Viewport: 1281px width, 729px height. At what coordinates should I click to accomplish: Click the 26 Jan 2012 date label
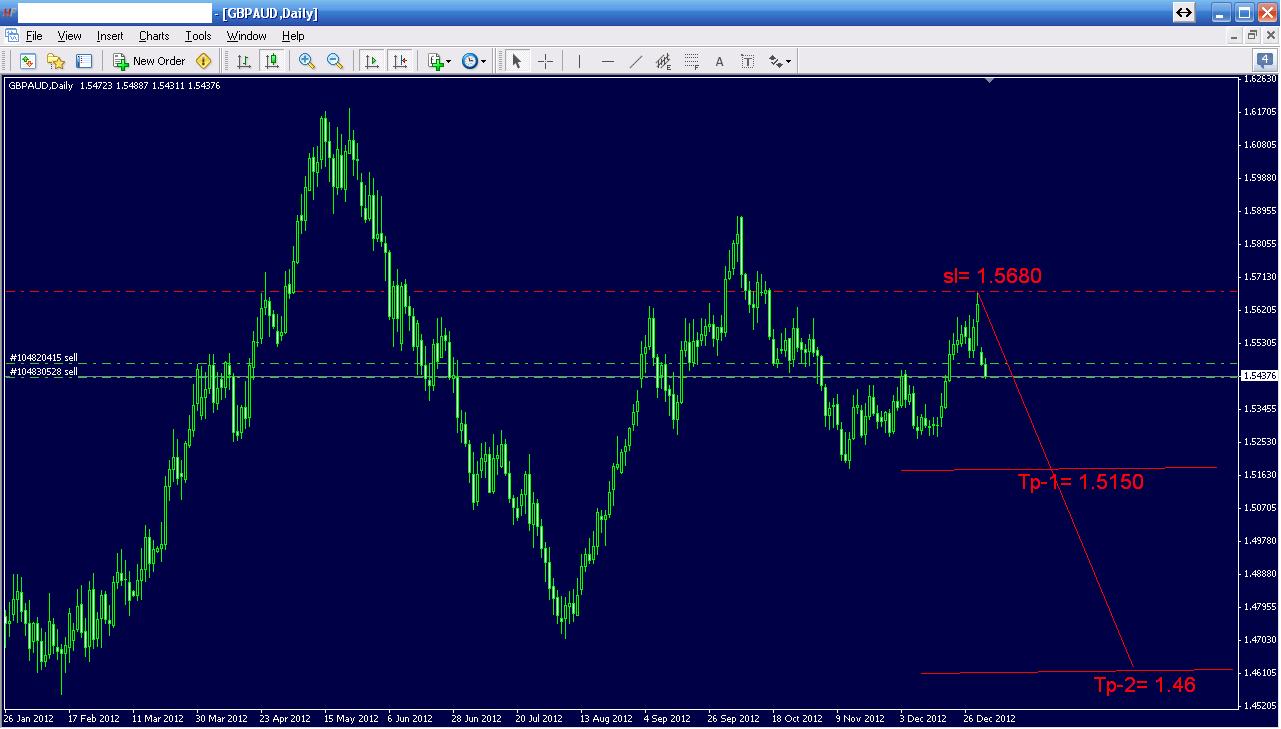(30, 718)
